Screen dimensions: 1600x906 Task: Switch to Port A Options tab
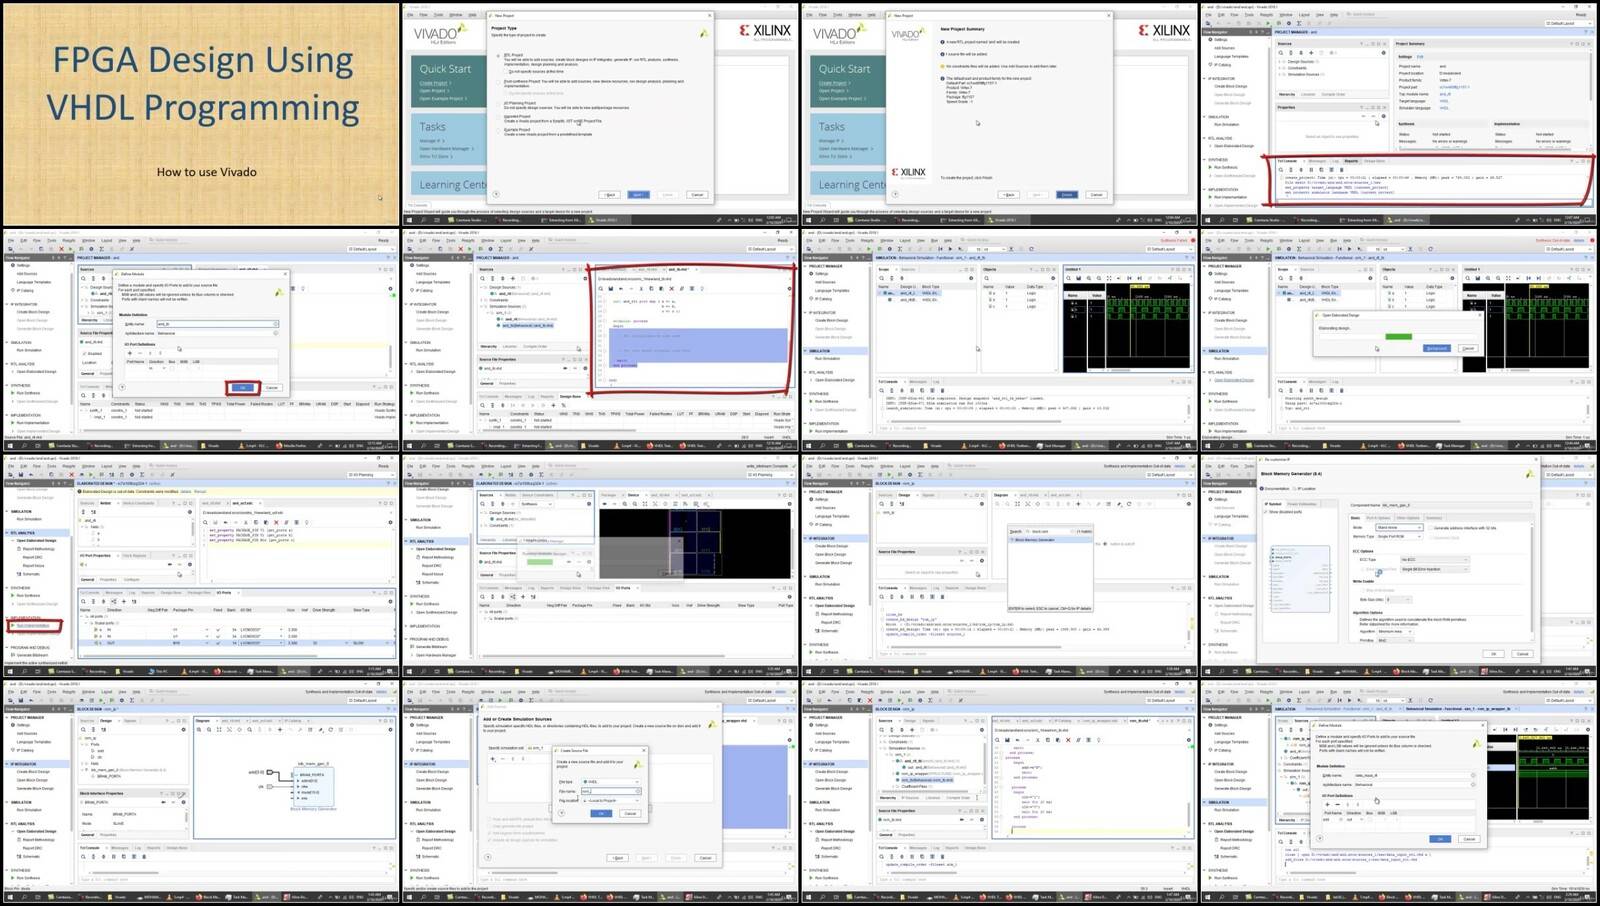point(1377,518)
